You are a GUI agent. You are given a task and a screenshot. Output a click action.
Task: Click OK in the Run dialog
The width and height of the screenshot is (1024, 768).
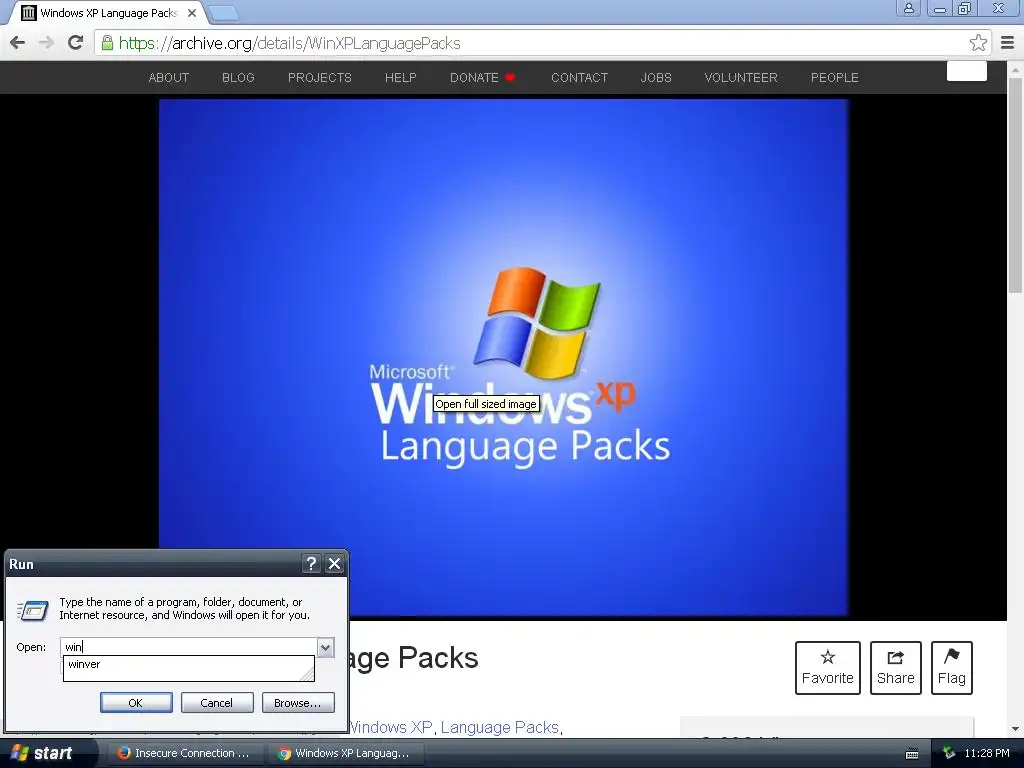[136, 703]
